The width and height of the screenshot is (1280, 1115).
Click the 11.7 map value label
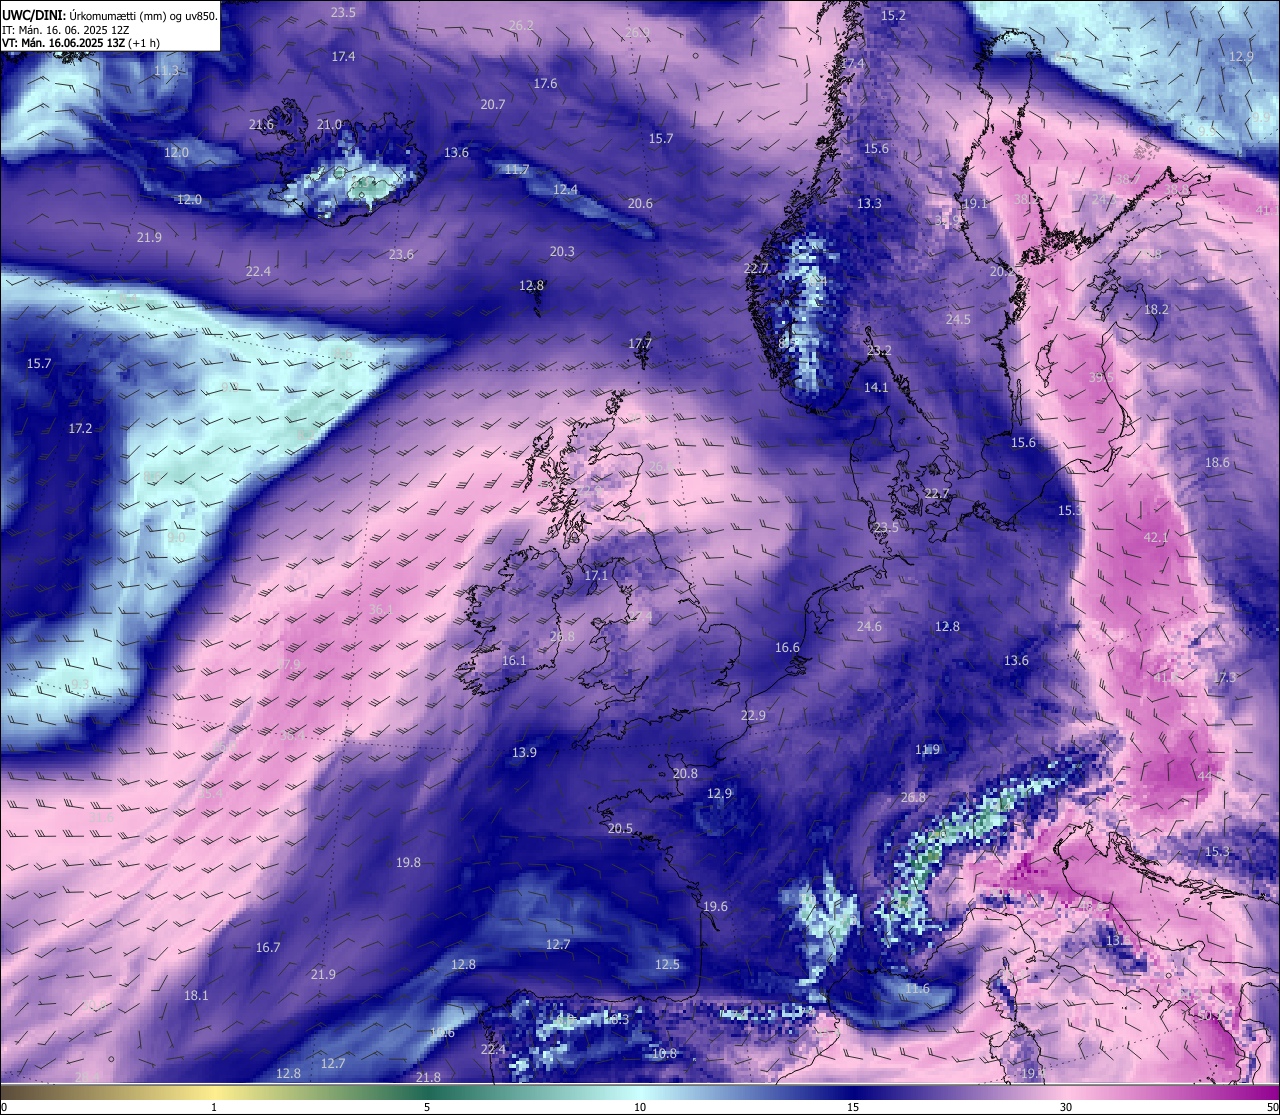[516, 170]
